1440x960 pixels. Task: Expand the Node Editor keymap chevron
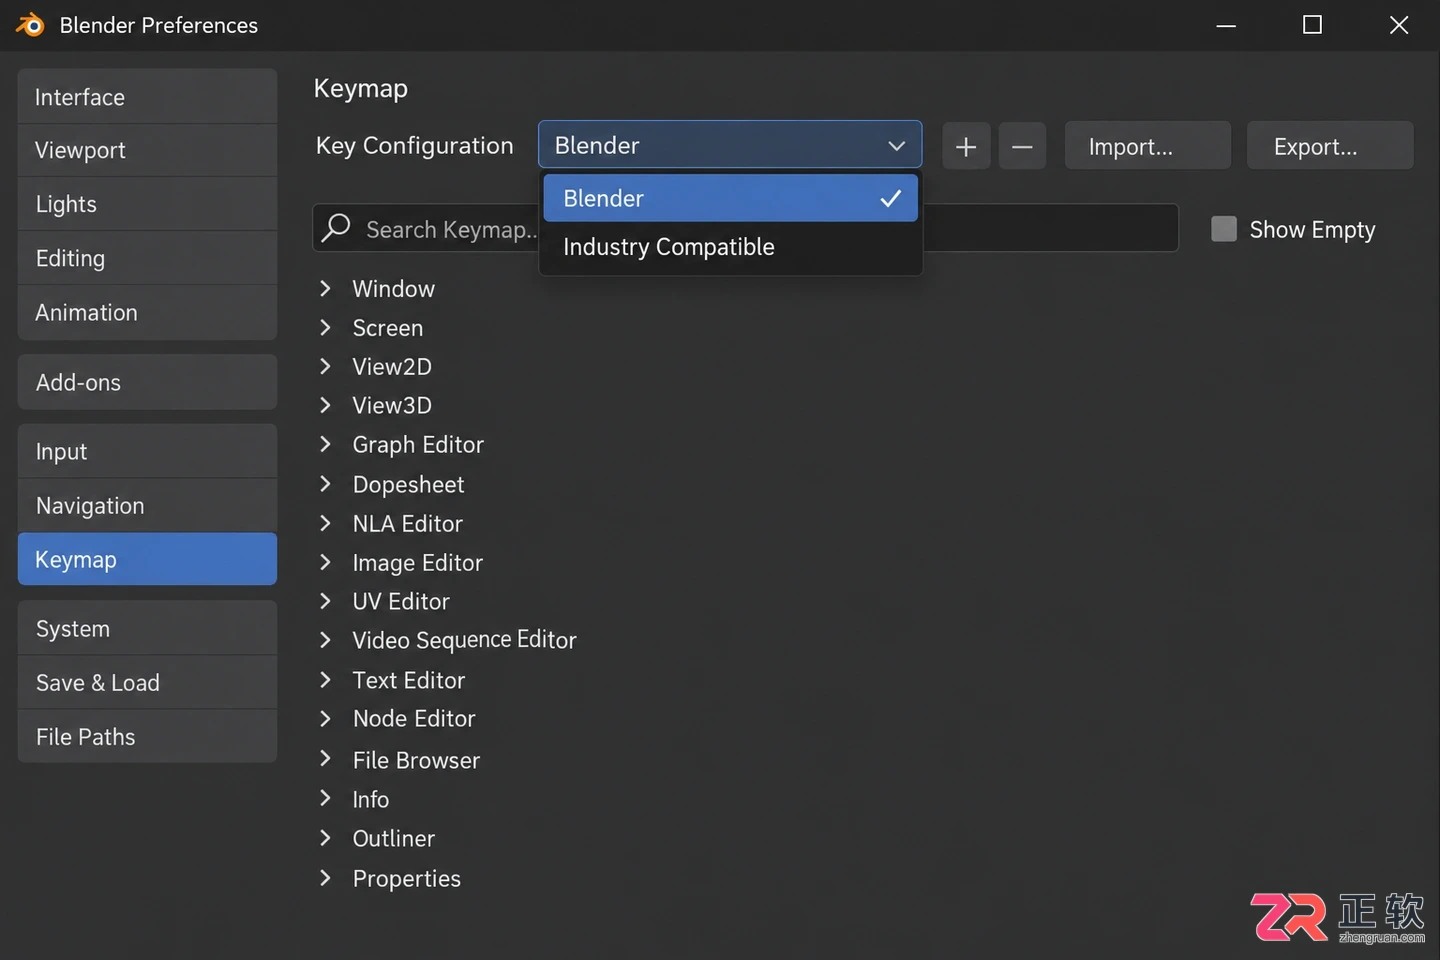tap(325, 718)
